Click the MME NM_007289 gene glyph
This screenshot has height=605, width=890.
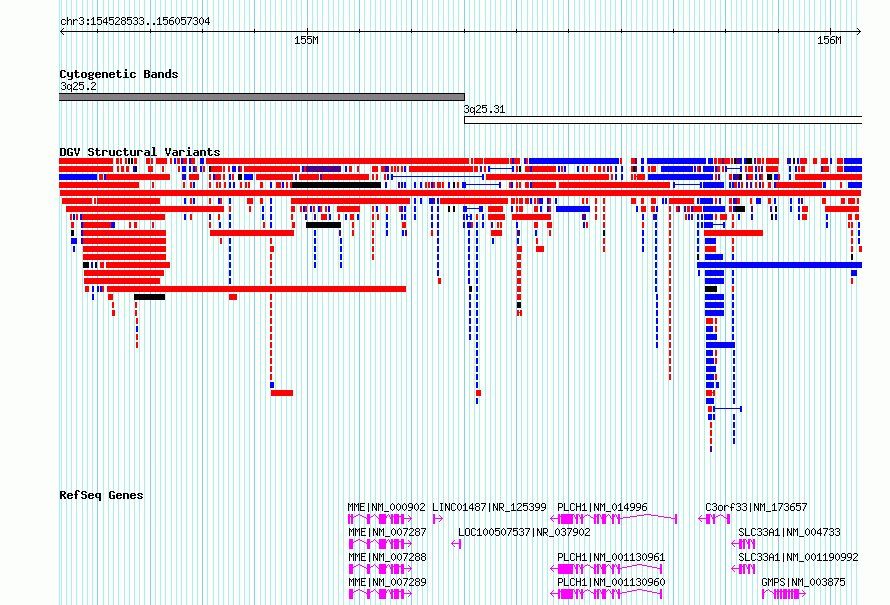tap(380, 594)
